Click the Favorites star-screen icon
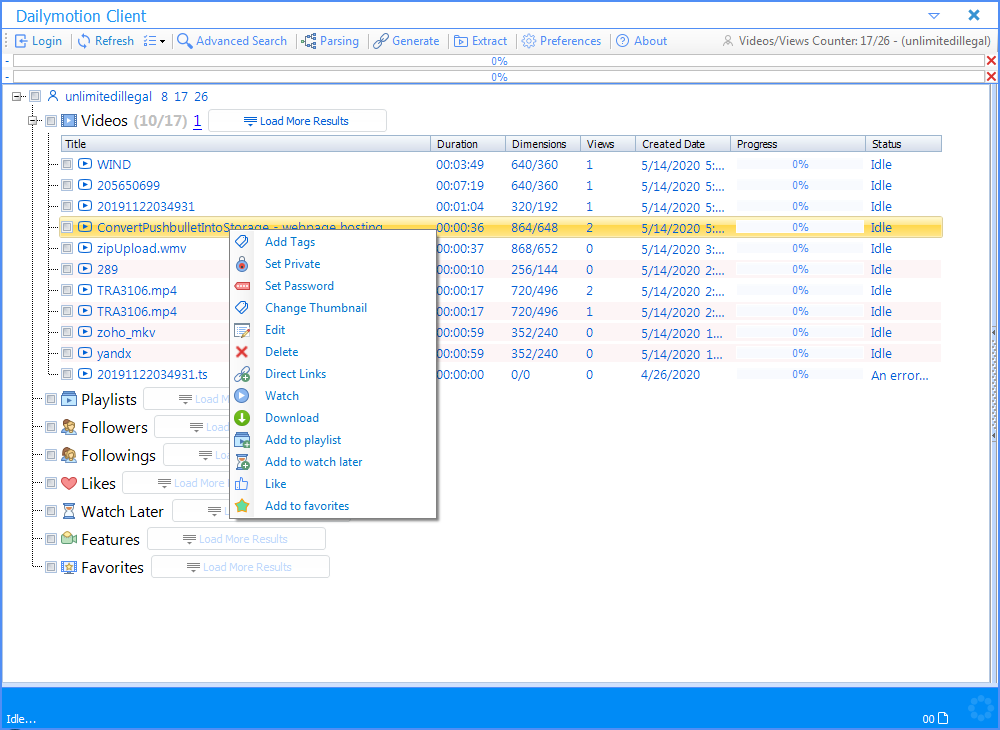The height and width of the screenshot is (730, 1000). click(x=69, y=567)
